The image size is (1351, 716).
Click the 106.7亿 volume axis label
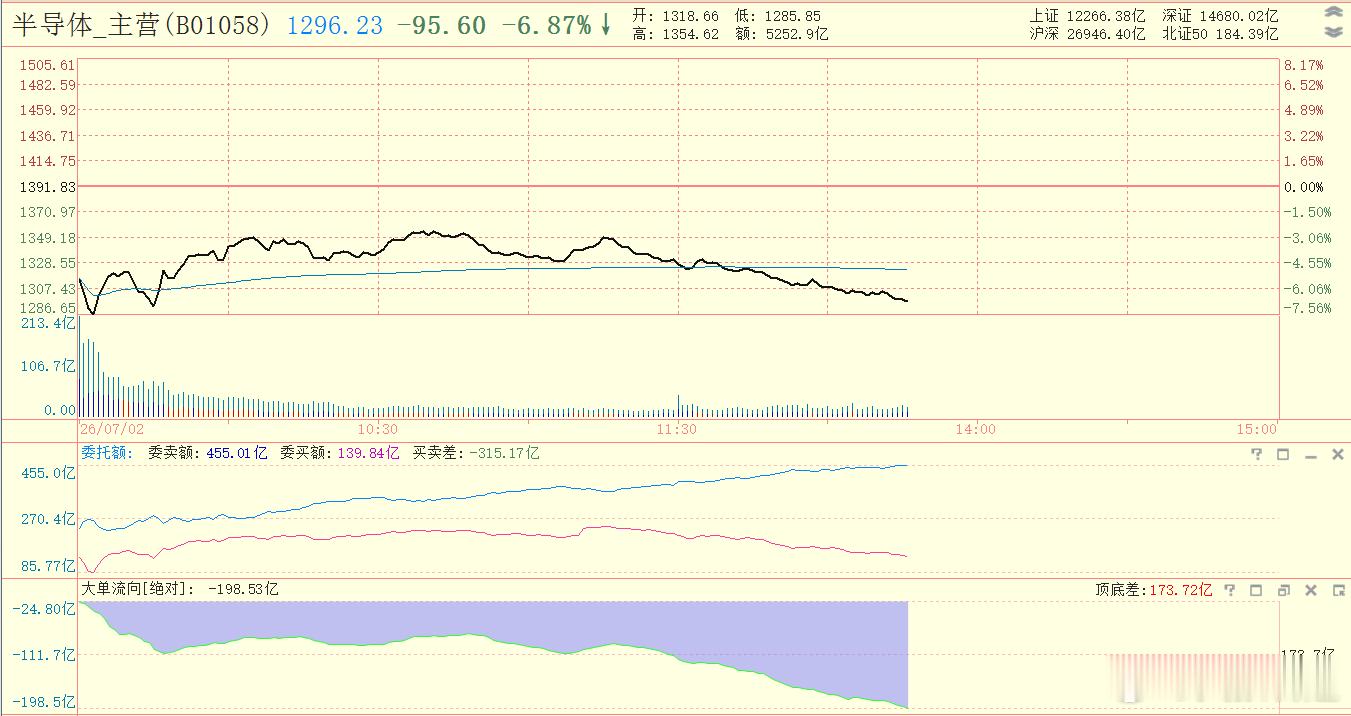tap(49, 367)
